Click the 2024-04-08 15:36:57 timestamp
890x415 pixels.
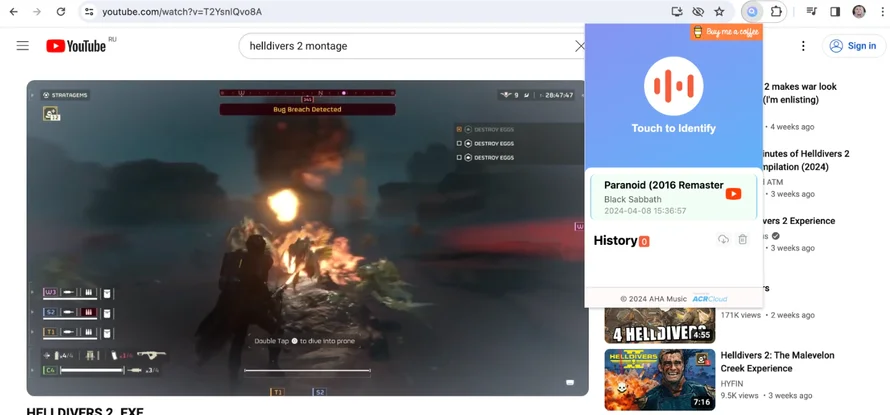click(x=645, y=211)
